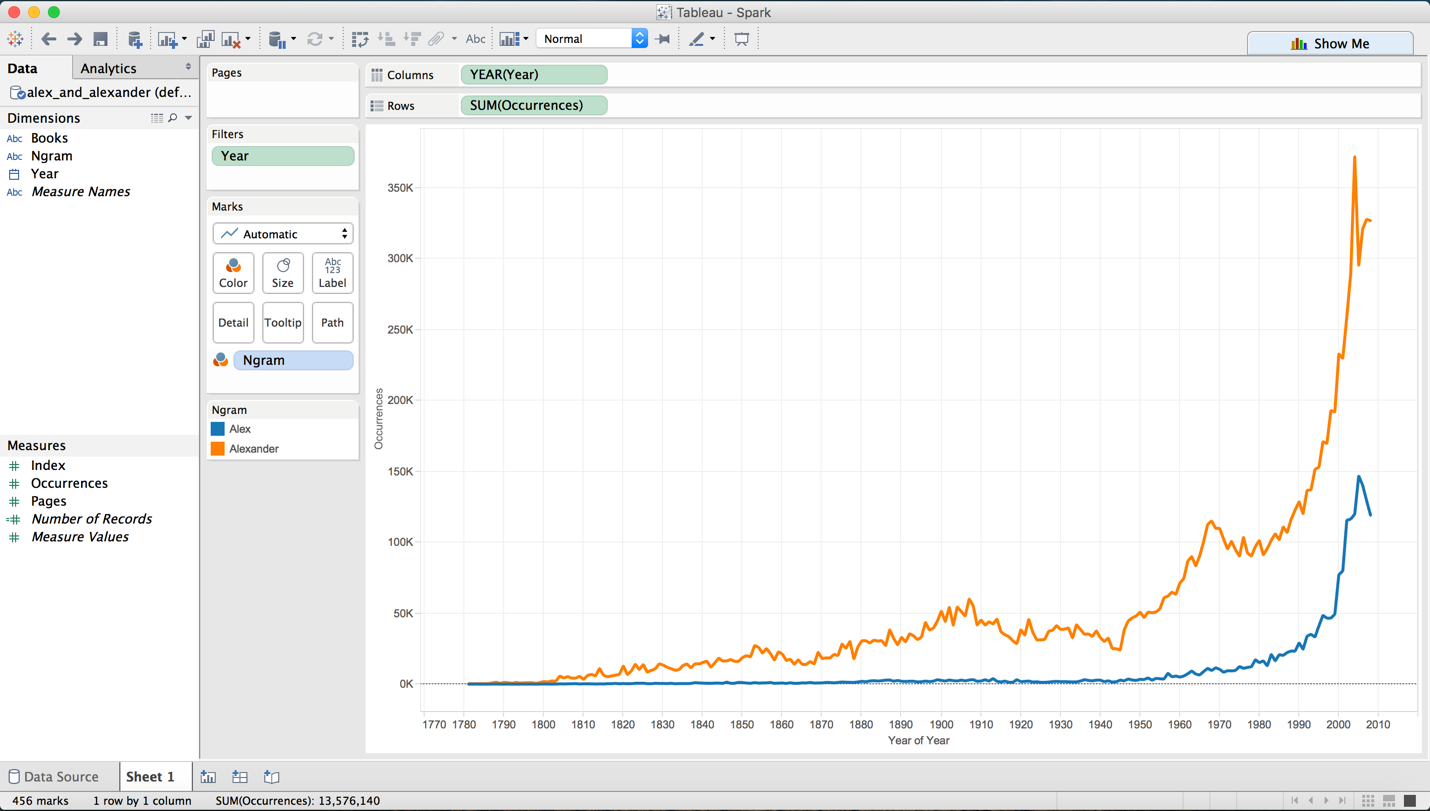Open the Data Source tab

(x=54, y=777)
